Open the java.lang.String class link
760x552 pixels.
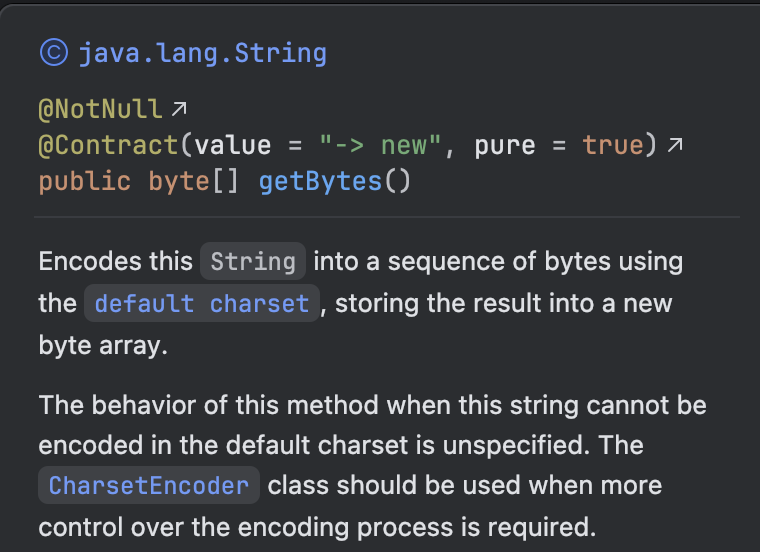click(x=202, y=53)
